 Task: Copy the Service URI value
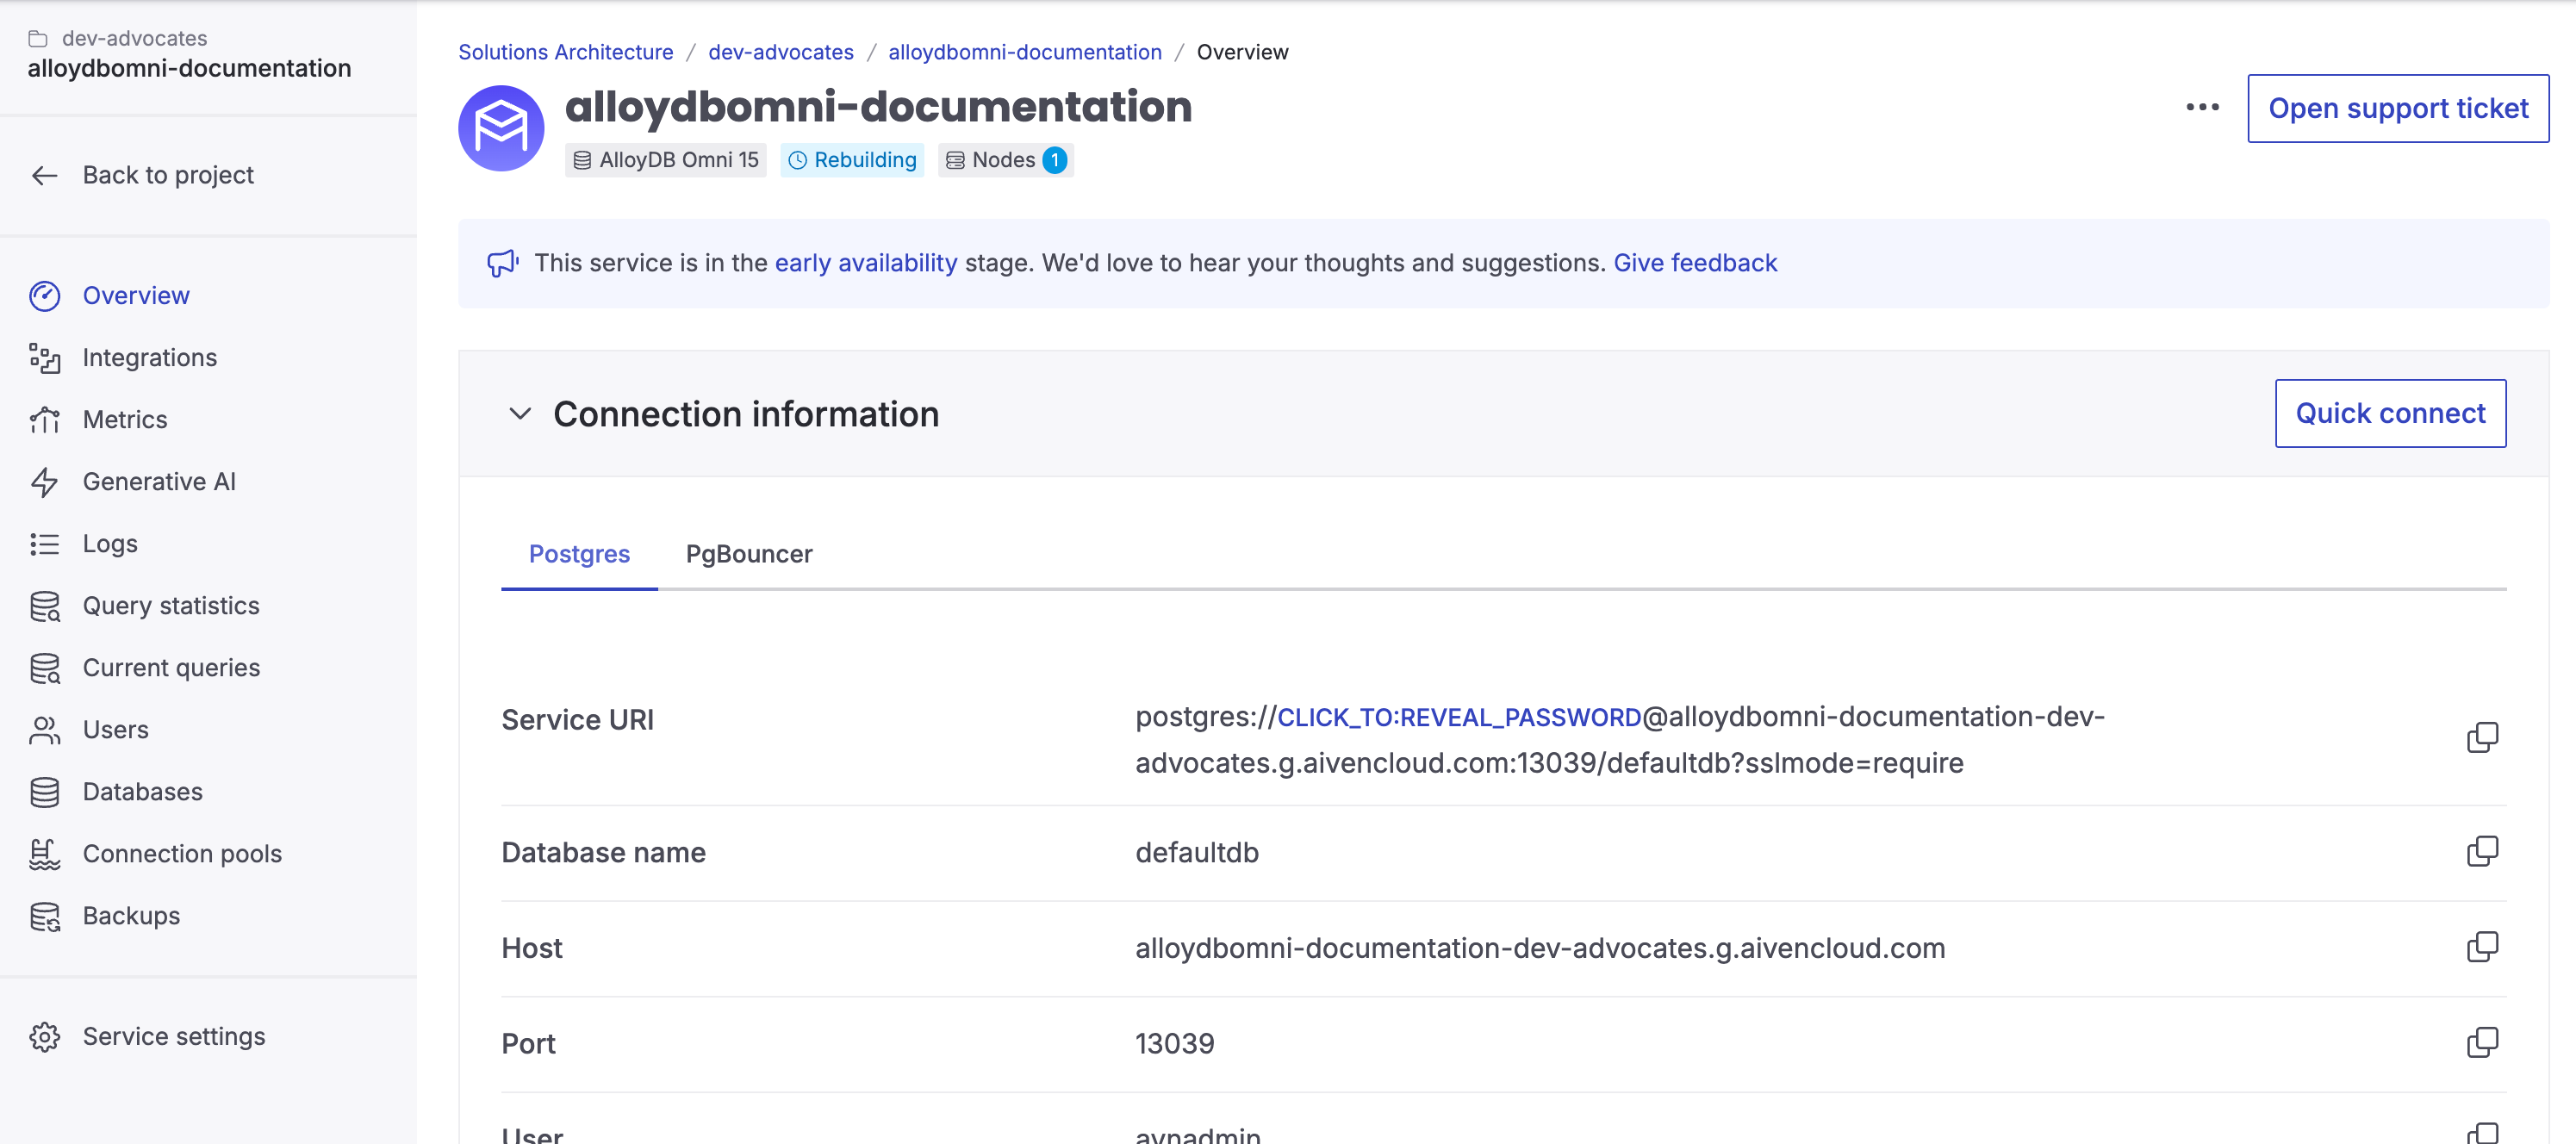2481,738
